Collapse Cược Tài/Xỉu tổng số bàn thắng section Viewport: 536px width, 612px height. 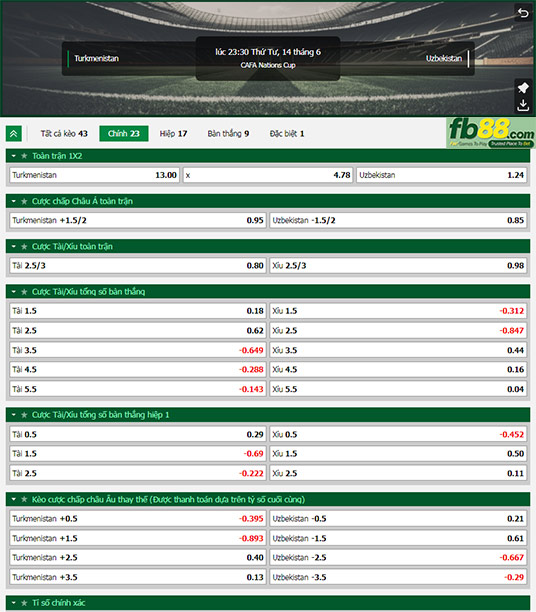point(14,292)
